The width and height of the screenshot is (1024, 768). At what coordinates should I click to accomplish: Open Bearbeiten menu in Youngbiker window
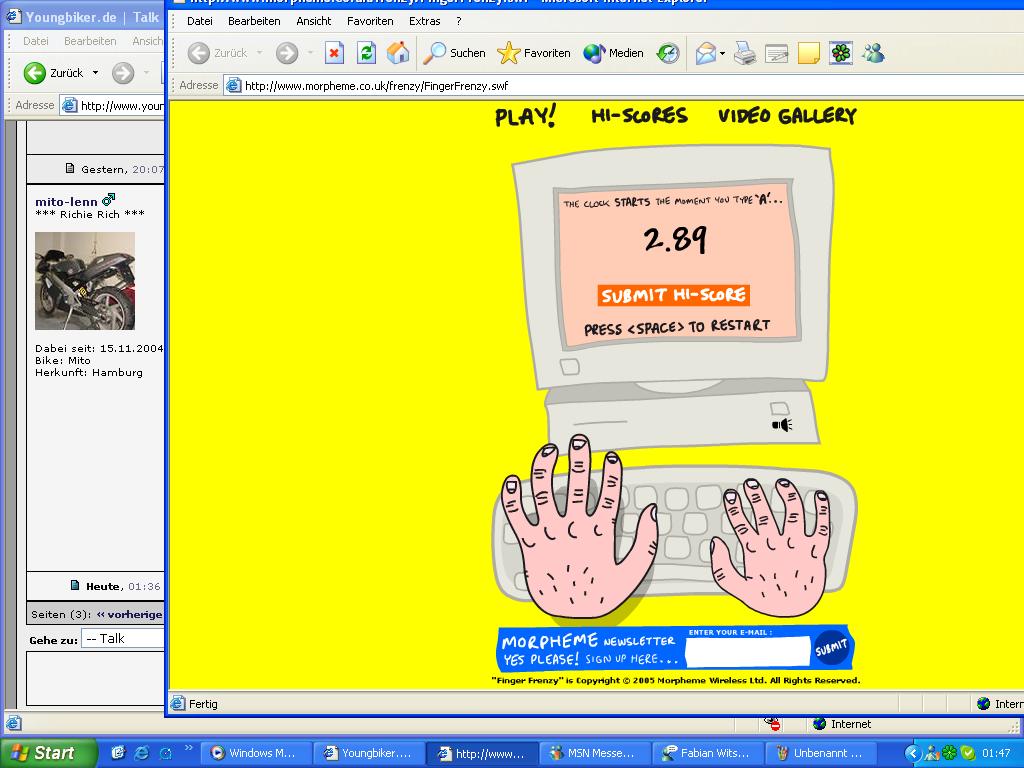click(x=90, y=40)
